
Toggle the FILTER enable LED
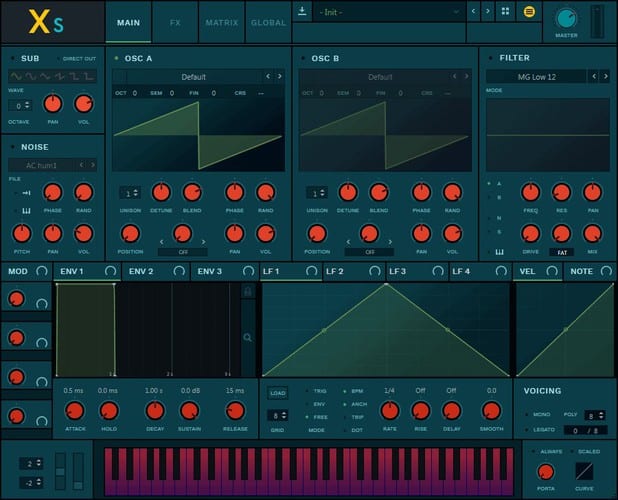coord(491,58)
